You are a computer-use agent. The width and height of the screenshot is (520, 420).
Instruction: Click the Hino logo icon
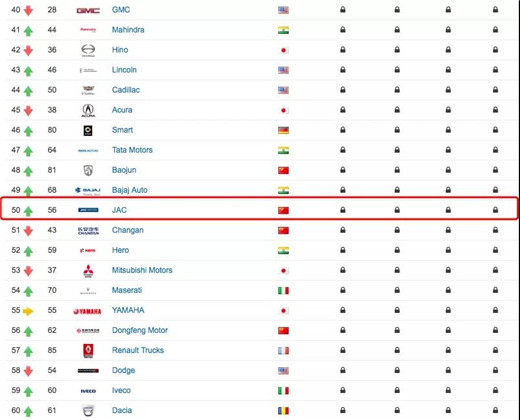tap(88, 50)
